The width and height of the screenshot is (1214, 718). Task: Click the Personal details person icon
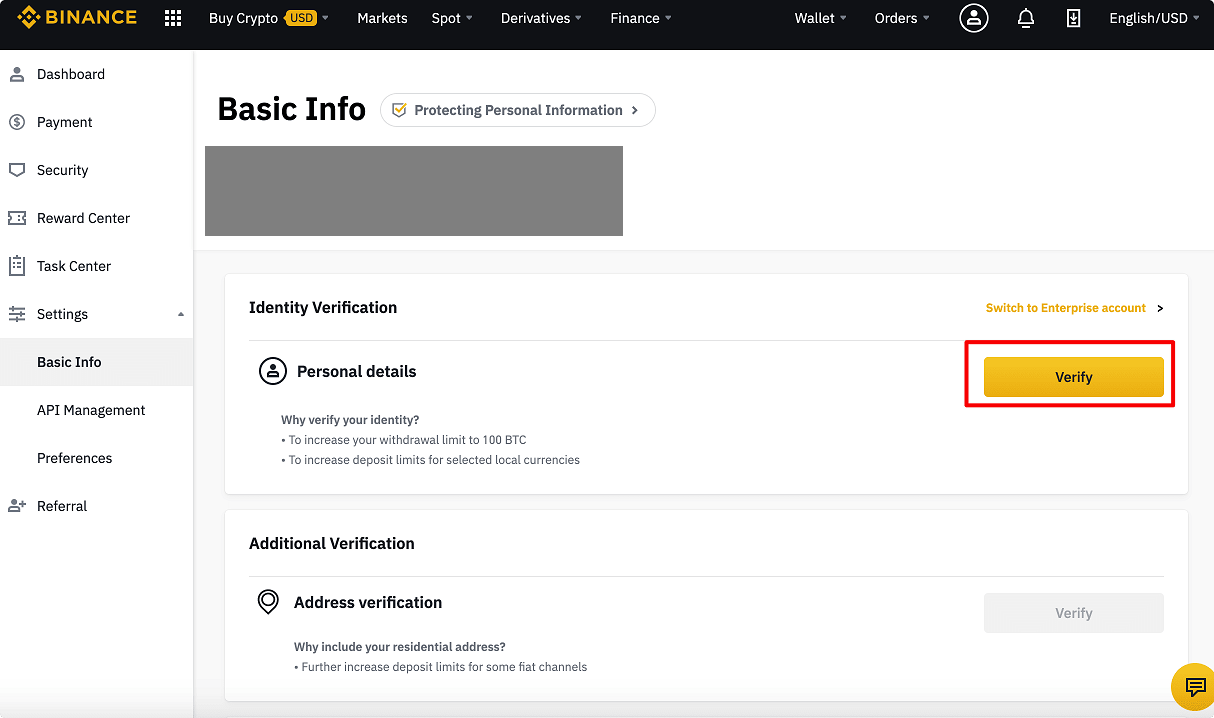(272, 371)
